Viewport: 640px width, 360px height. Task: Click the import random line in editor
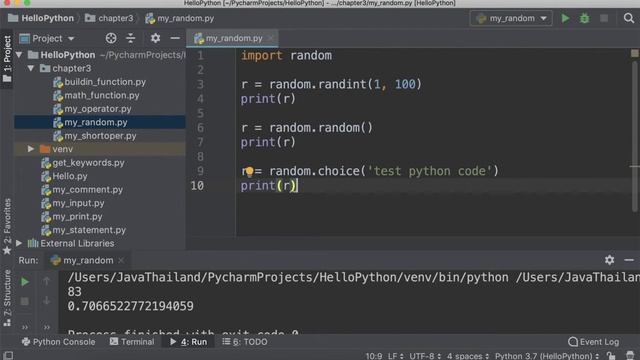click(286, 56)
